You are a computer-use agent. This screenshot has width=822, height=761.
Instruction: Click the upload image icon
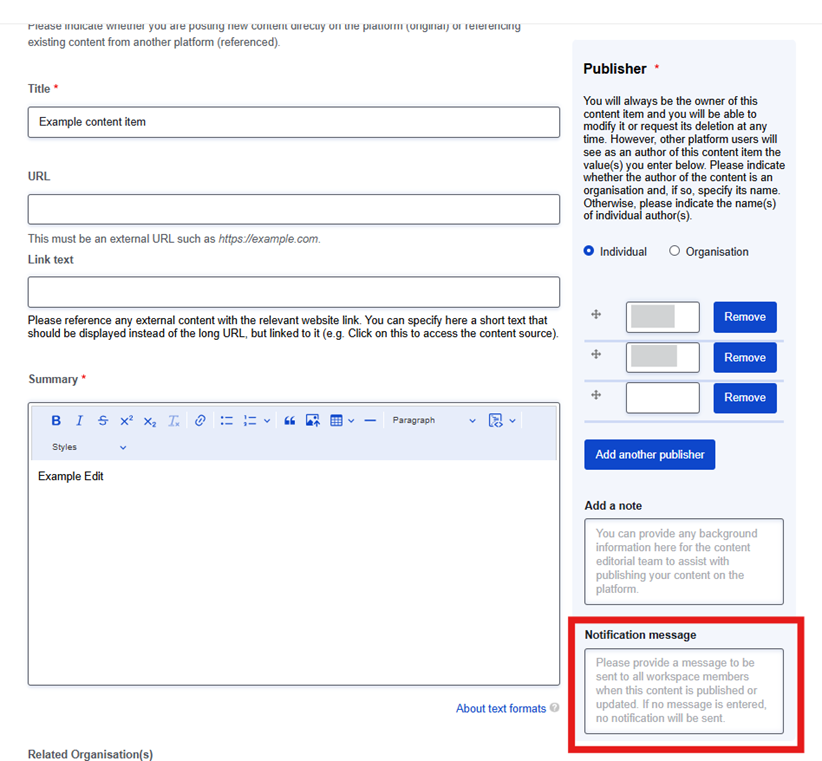tap(313, 421)
